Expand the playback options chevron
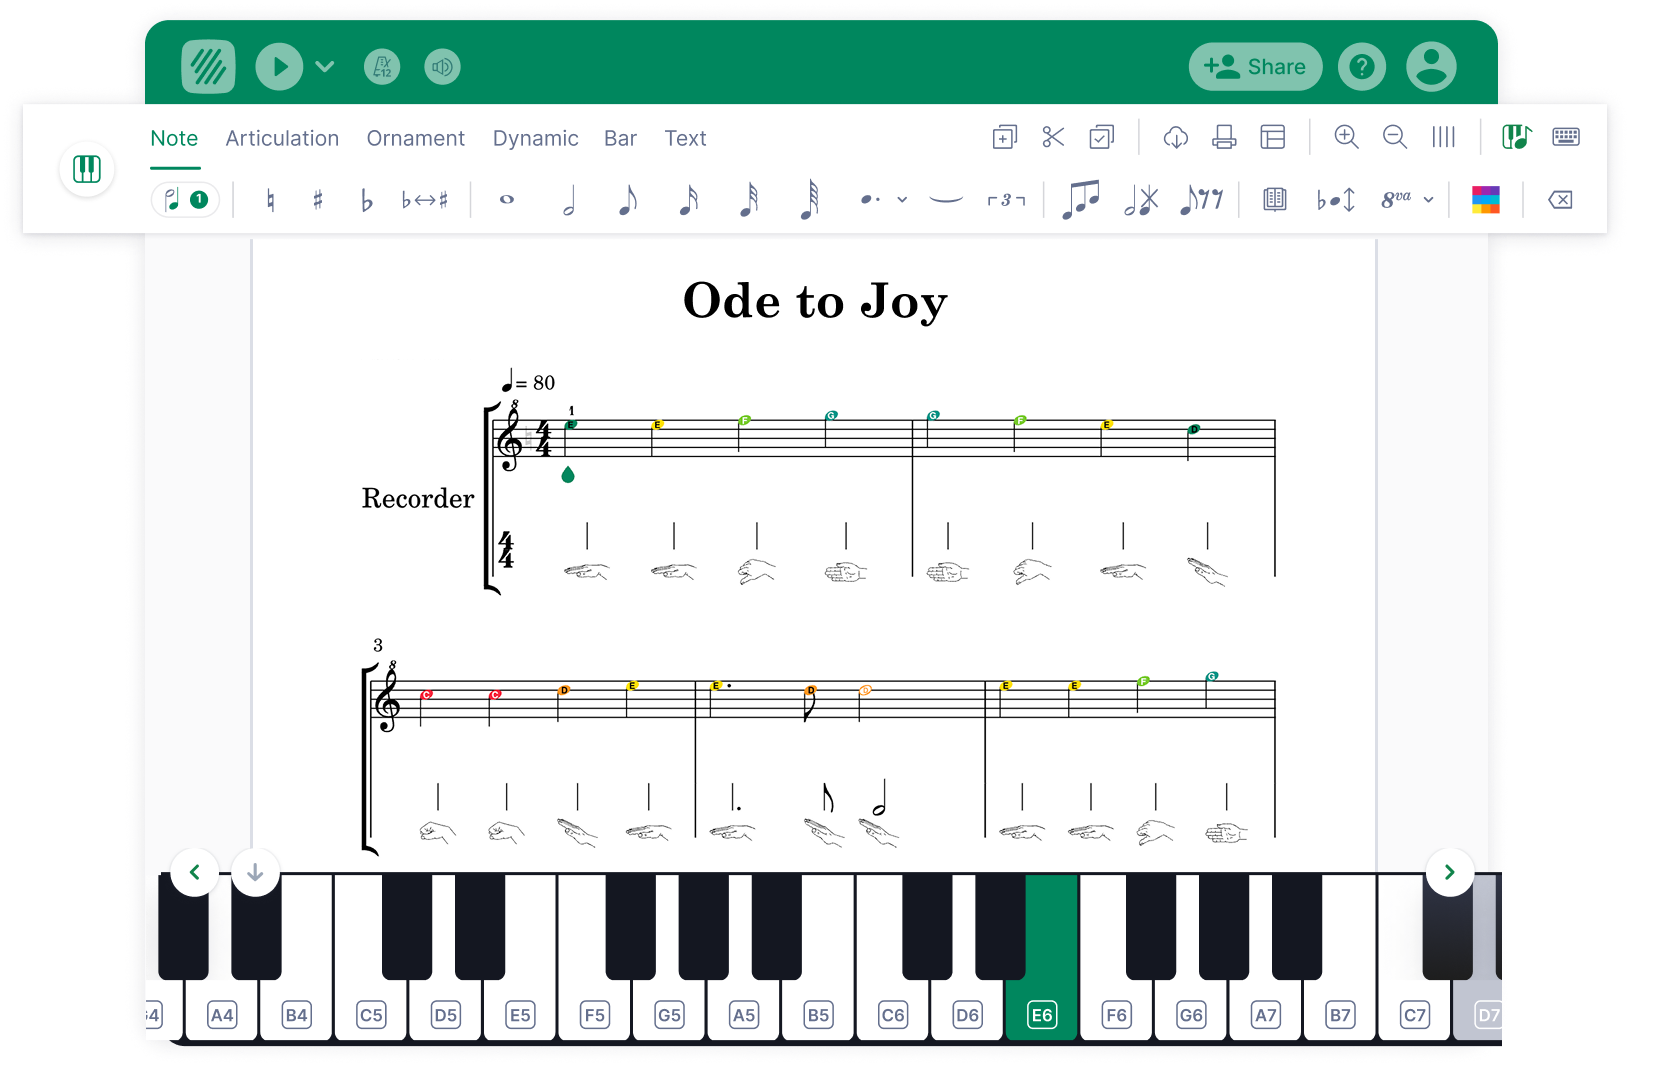The width and height of the screenshot is (1666, 1066). 325,67
